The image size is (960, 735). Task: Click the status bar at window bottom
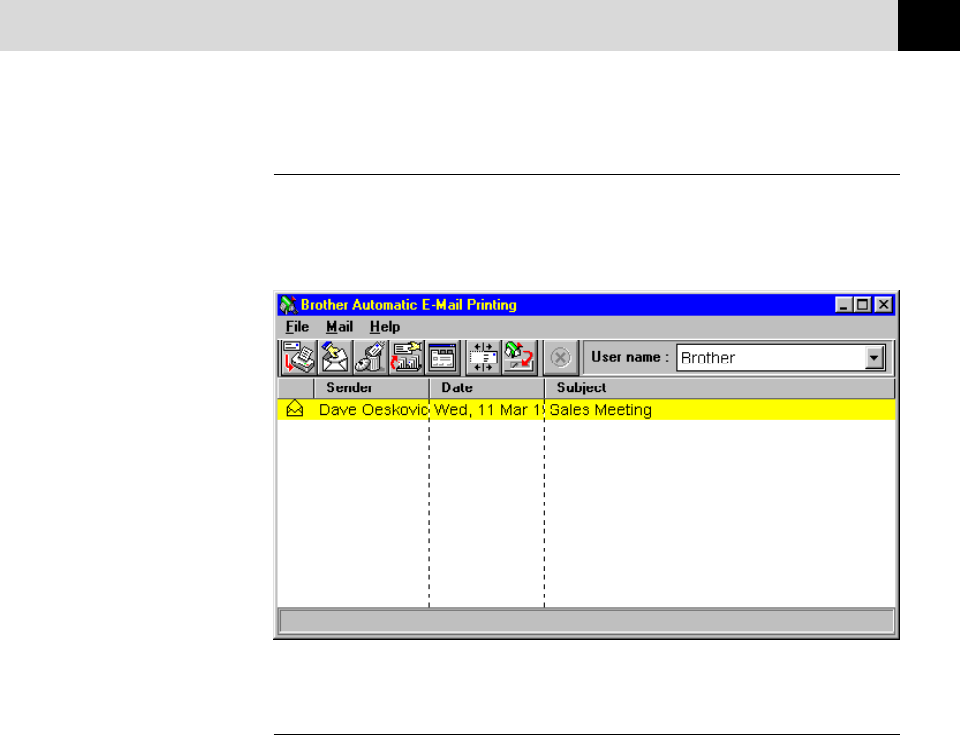(x=587, y=621)
